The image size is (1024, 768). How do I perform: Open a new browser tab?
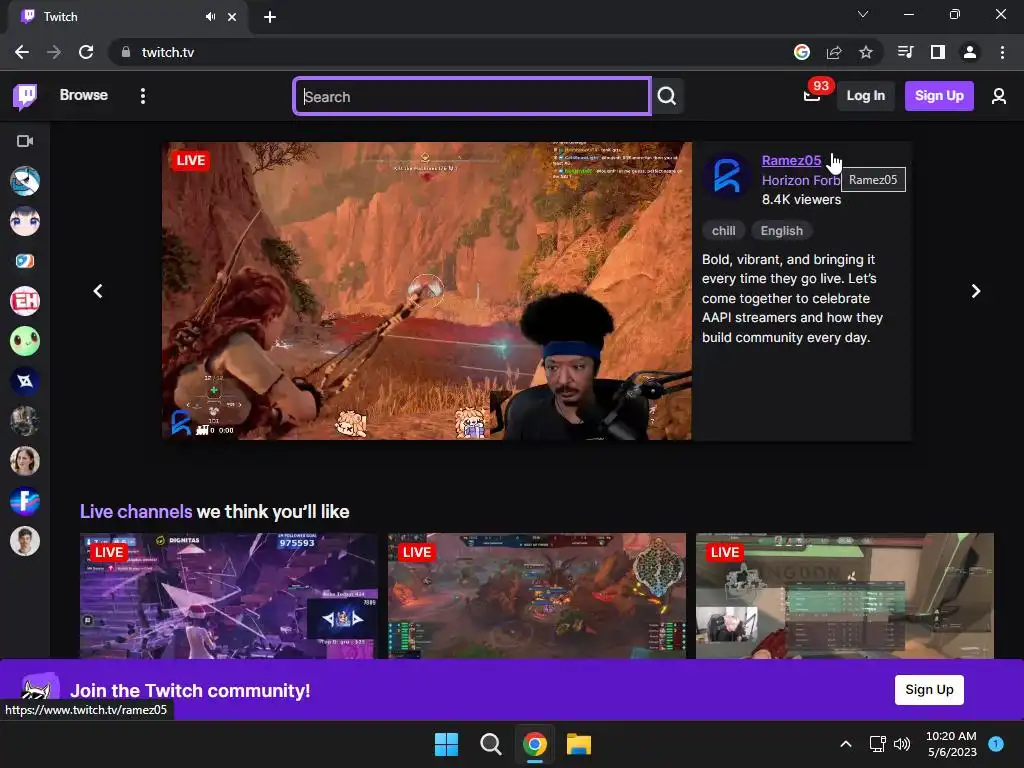(x=270, y=17)
